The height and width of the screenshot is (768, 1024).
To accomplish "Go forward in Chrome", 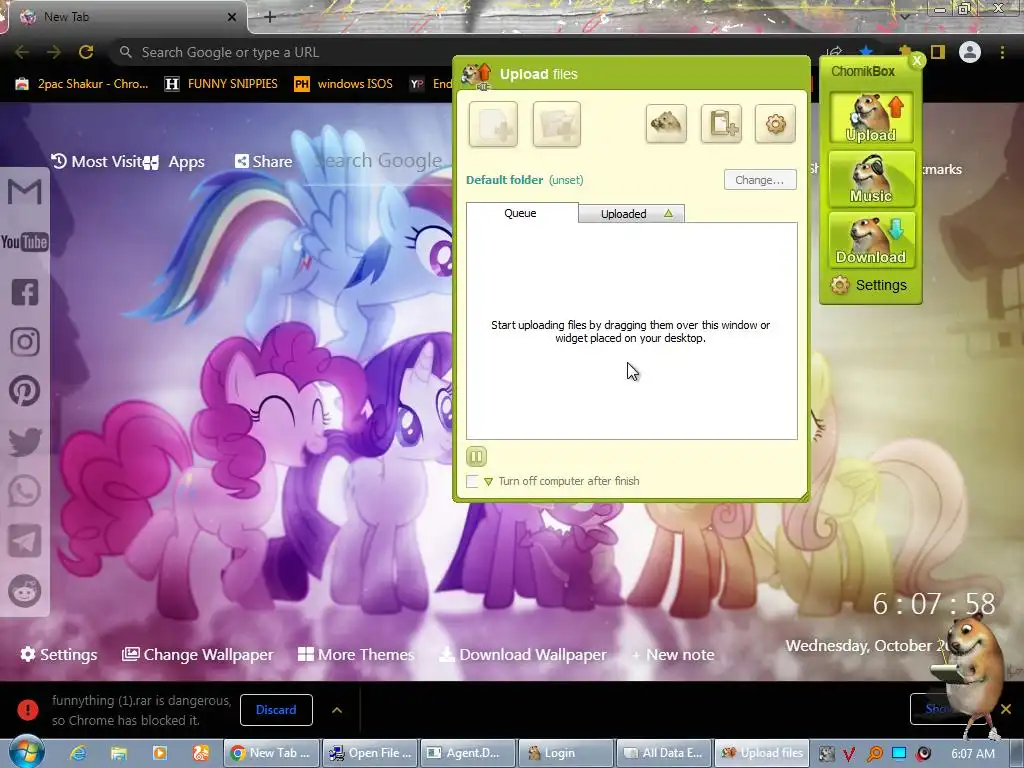I will tap(54, 52).
